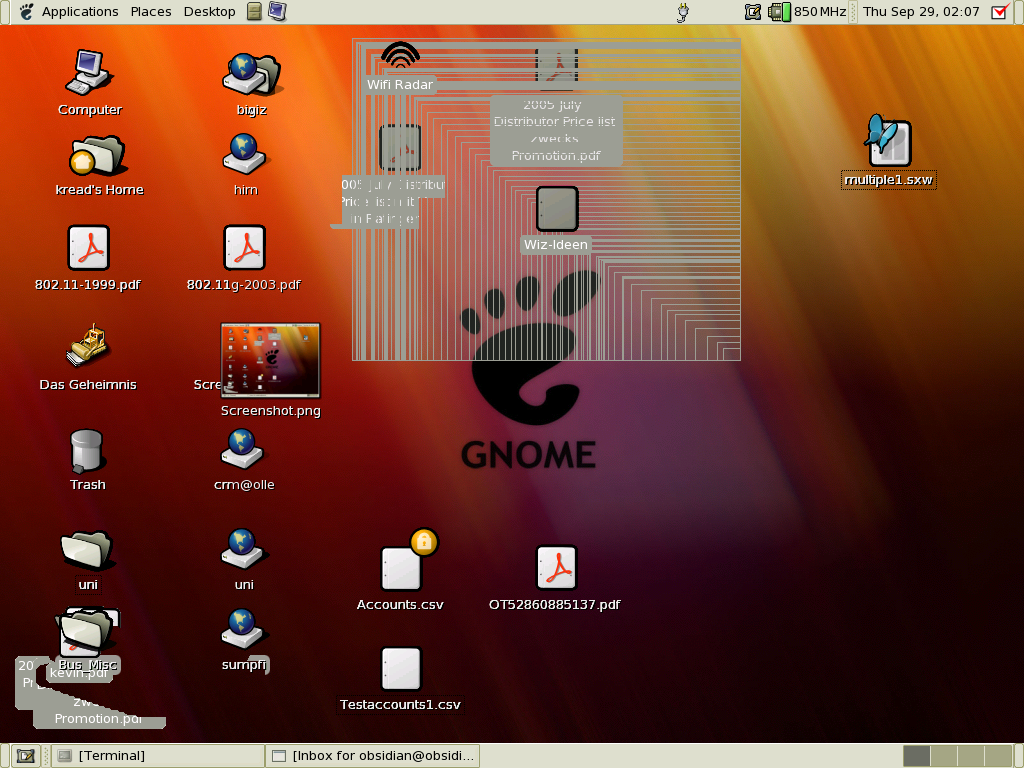Open the Testaccounts1.csv file
1024x768 pixels.
coord(400,669)
